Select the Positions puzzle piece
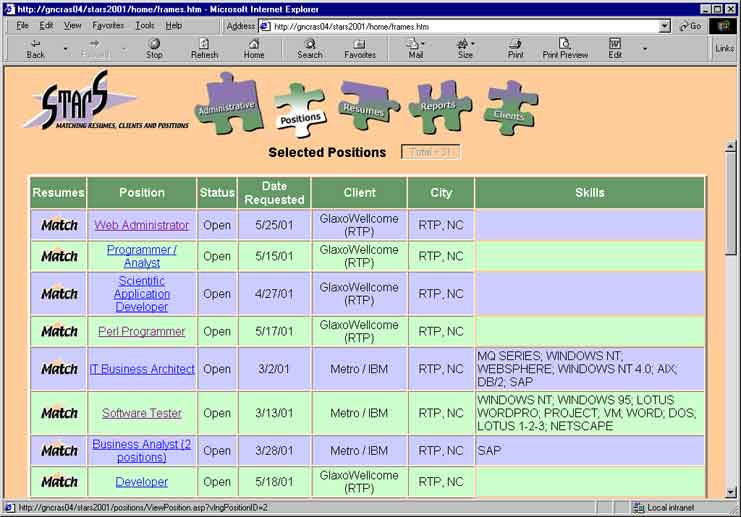The width and height of the screenshot is (741, 517). click(300, 110)
